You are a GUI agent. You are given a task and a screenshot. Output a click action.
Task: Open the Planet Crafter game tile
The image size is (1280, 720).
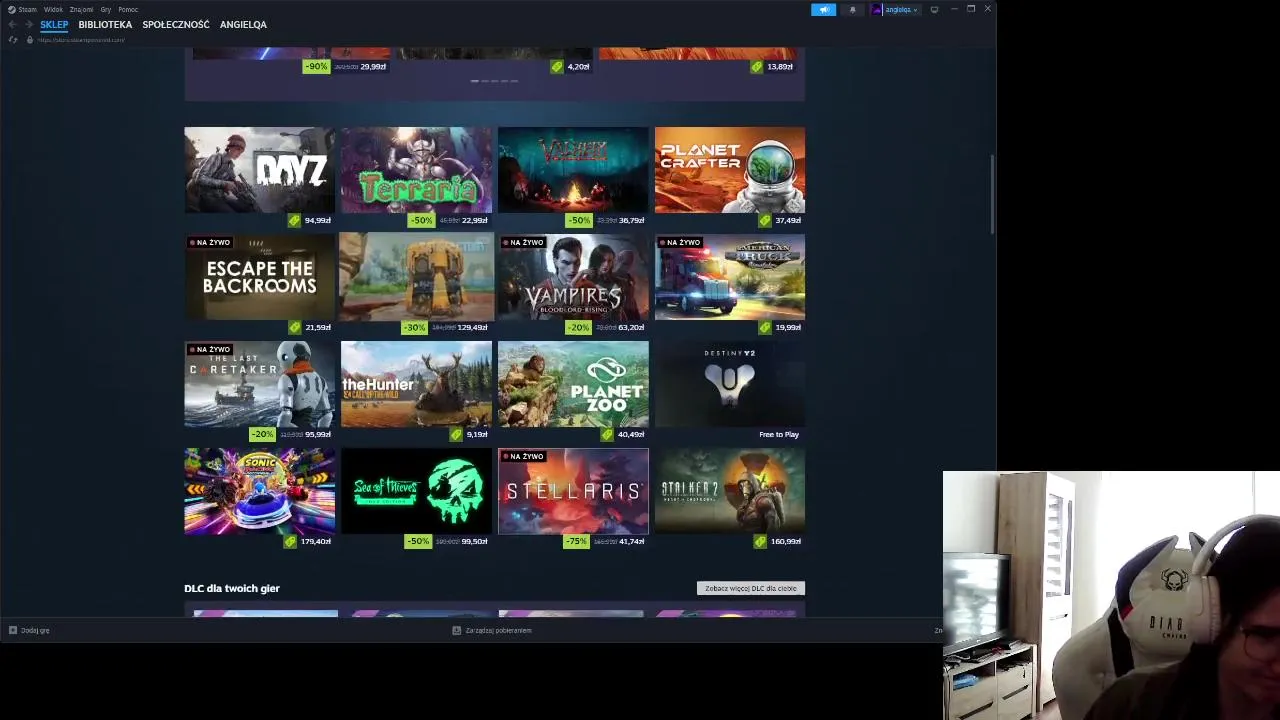tap(730, 170)
